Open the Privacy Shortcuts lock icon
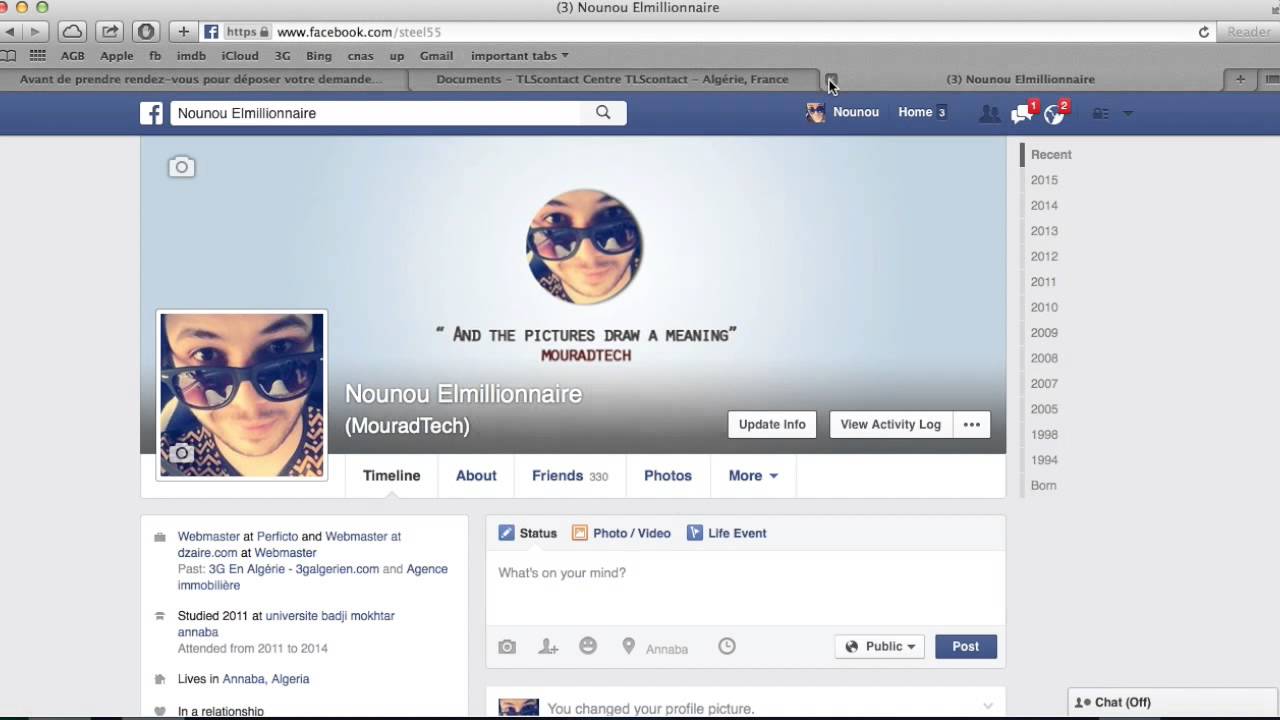The image size is (1280, 720). click(1100, 114)
